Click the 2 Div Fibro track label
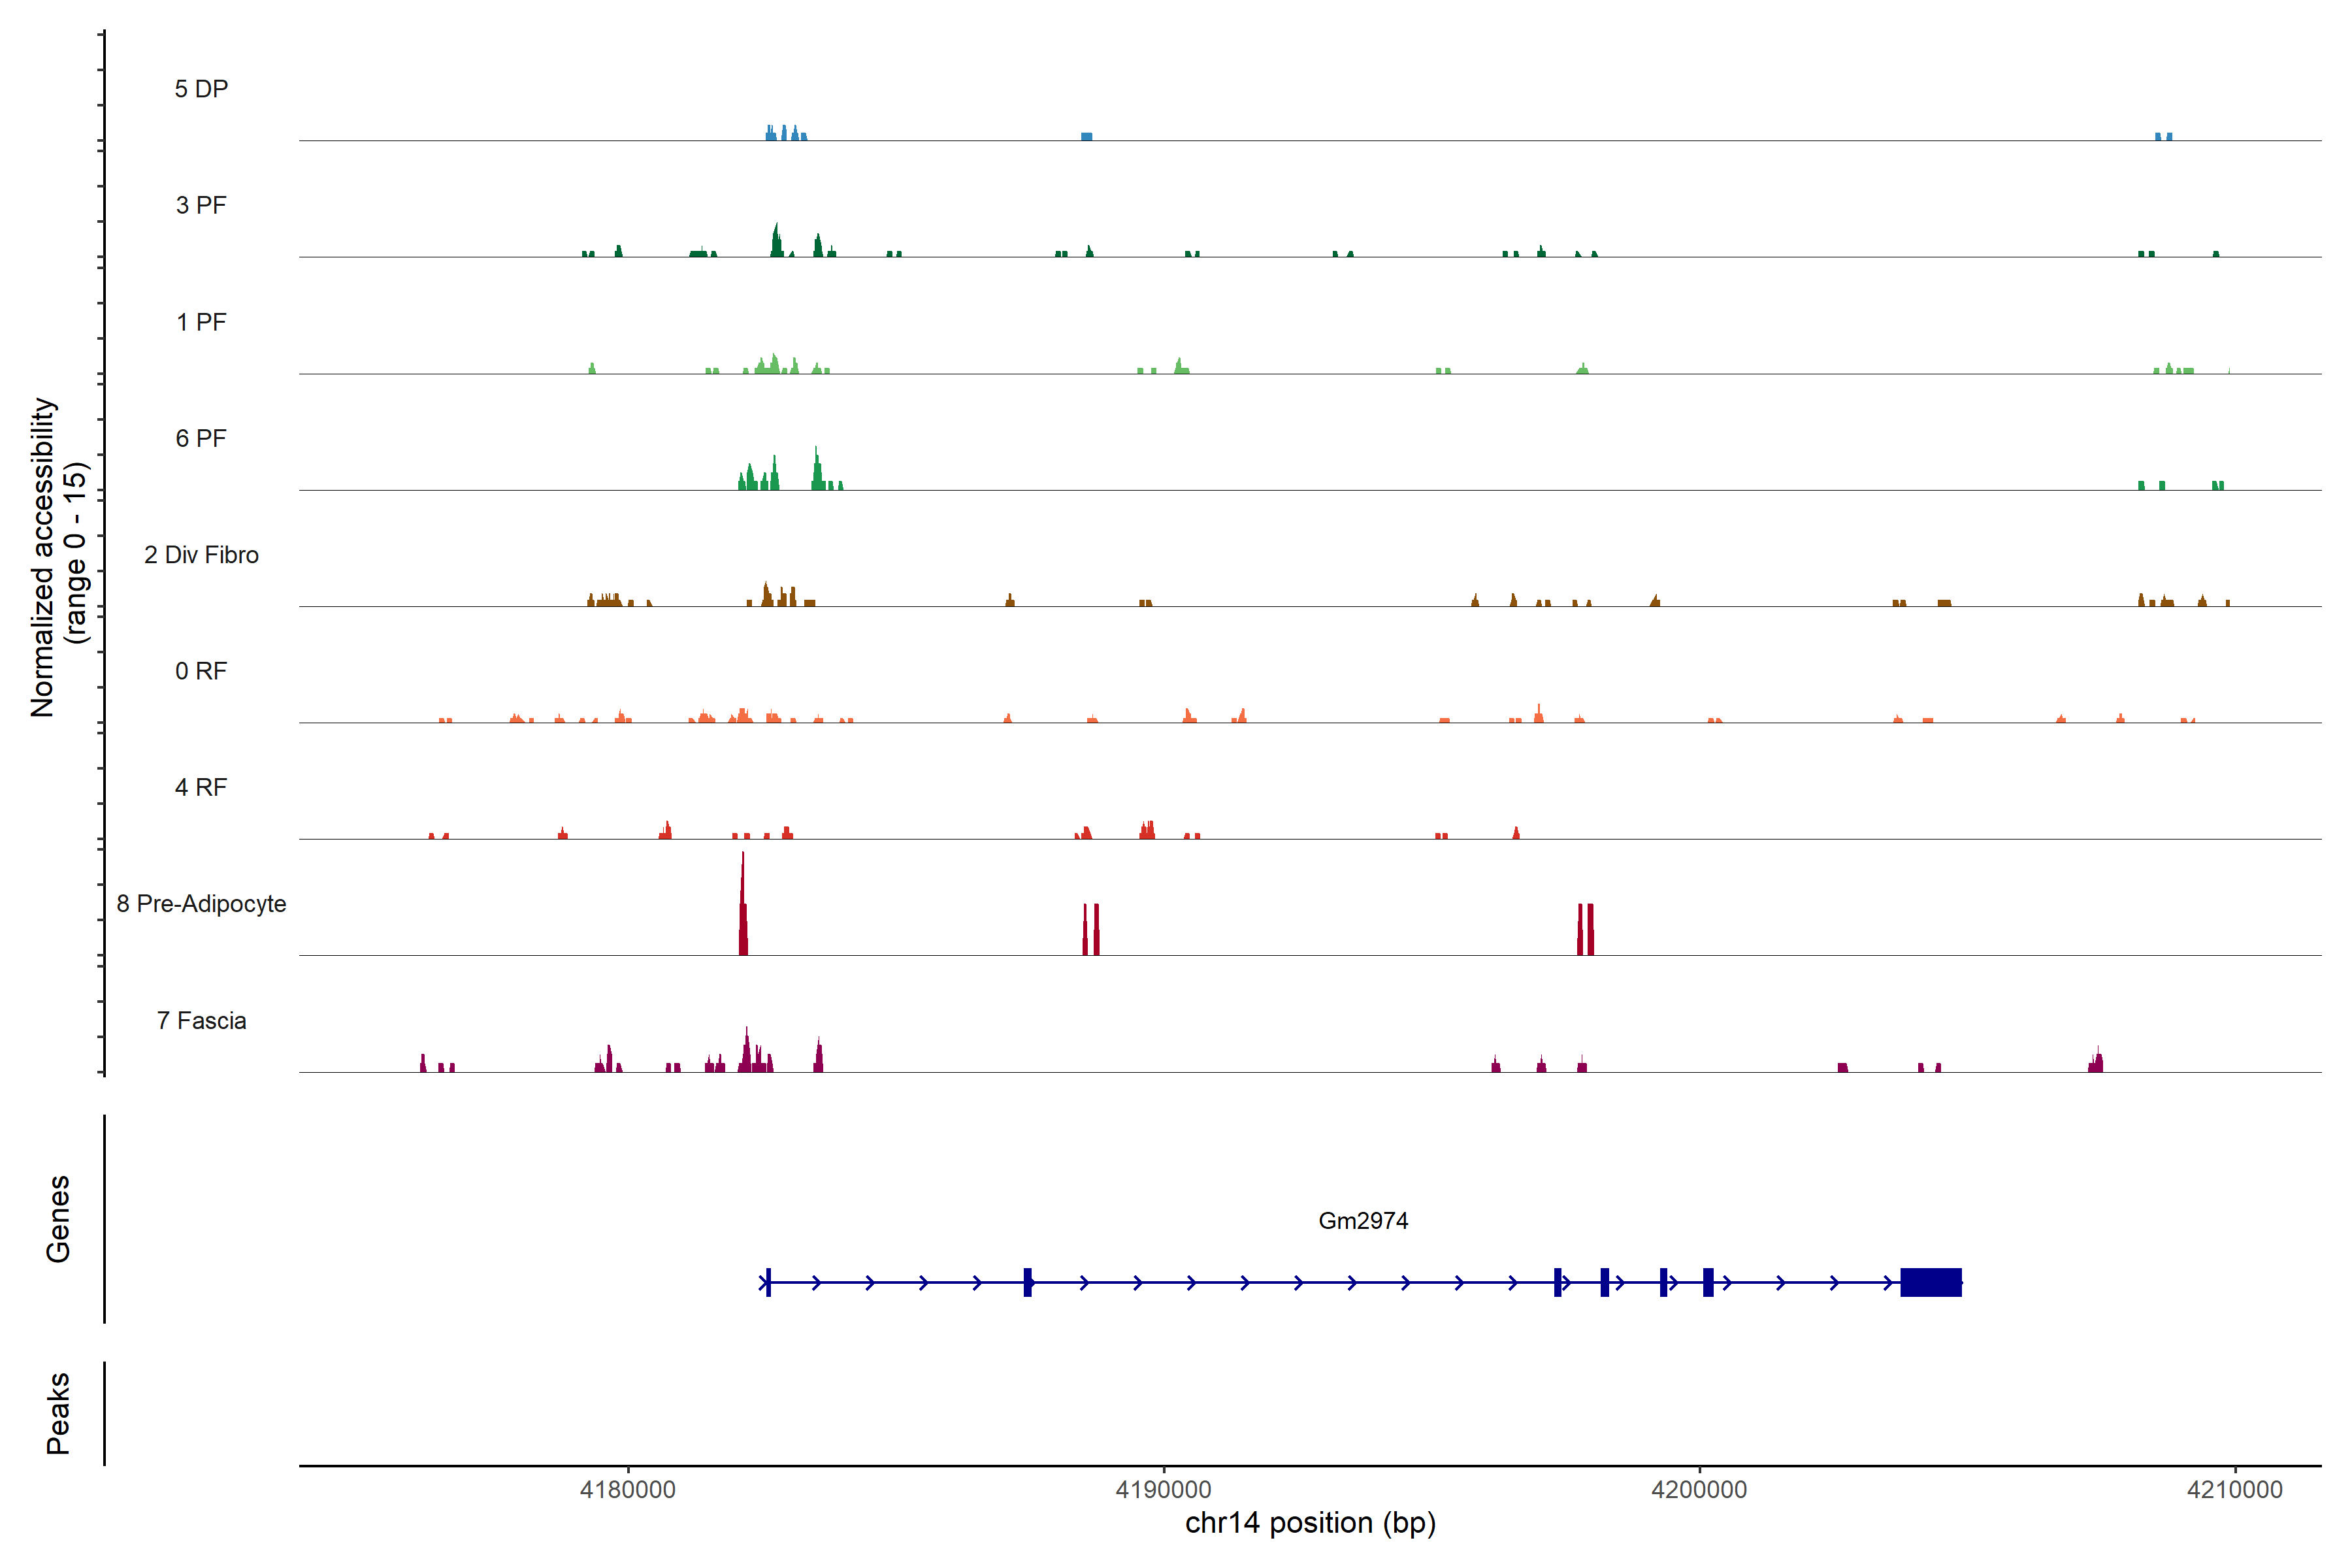This screenshot has width=2352, height=1568. coord(201,555)
